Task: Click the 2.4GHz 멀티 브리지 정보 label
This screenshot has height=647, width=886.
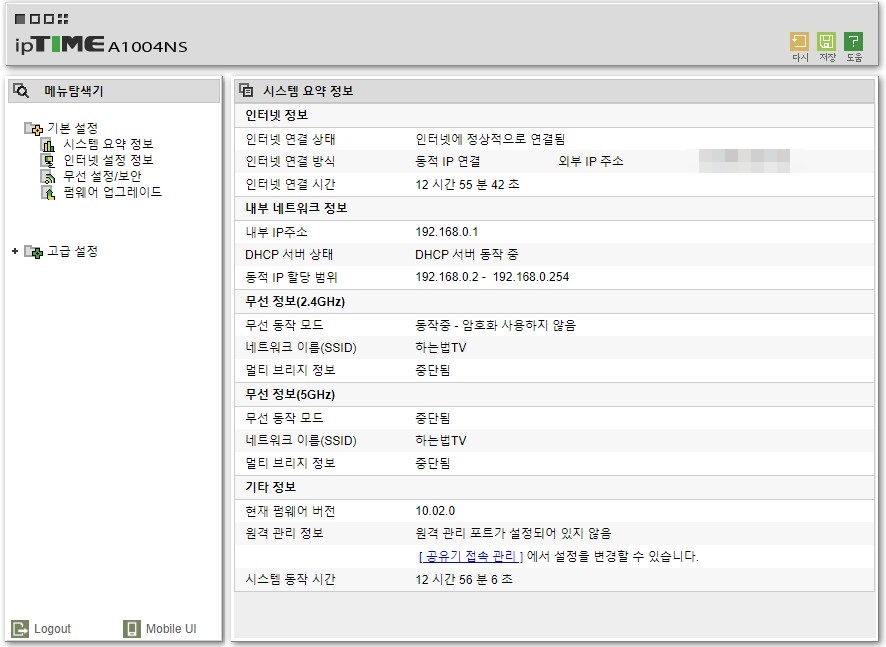Action: pos(290,370)
